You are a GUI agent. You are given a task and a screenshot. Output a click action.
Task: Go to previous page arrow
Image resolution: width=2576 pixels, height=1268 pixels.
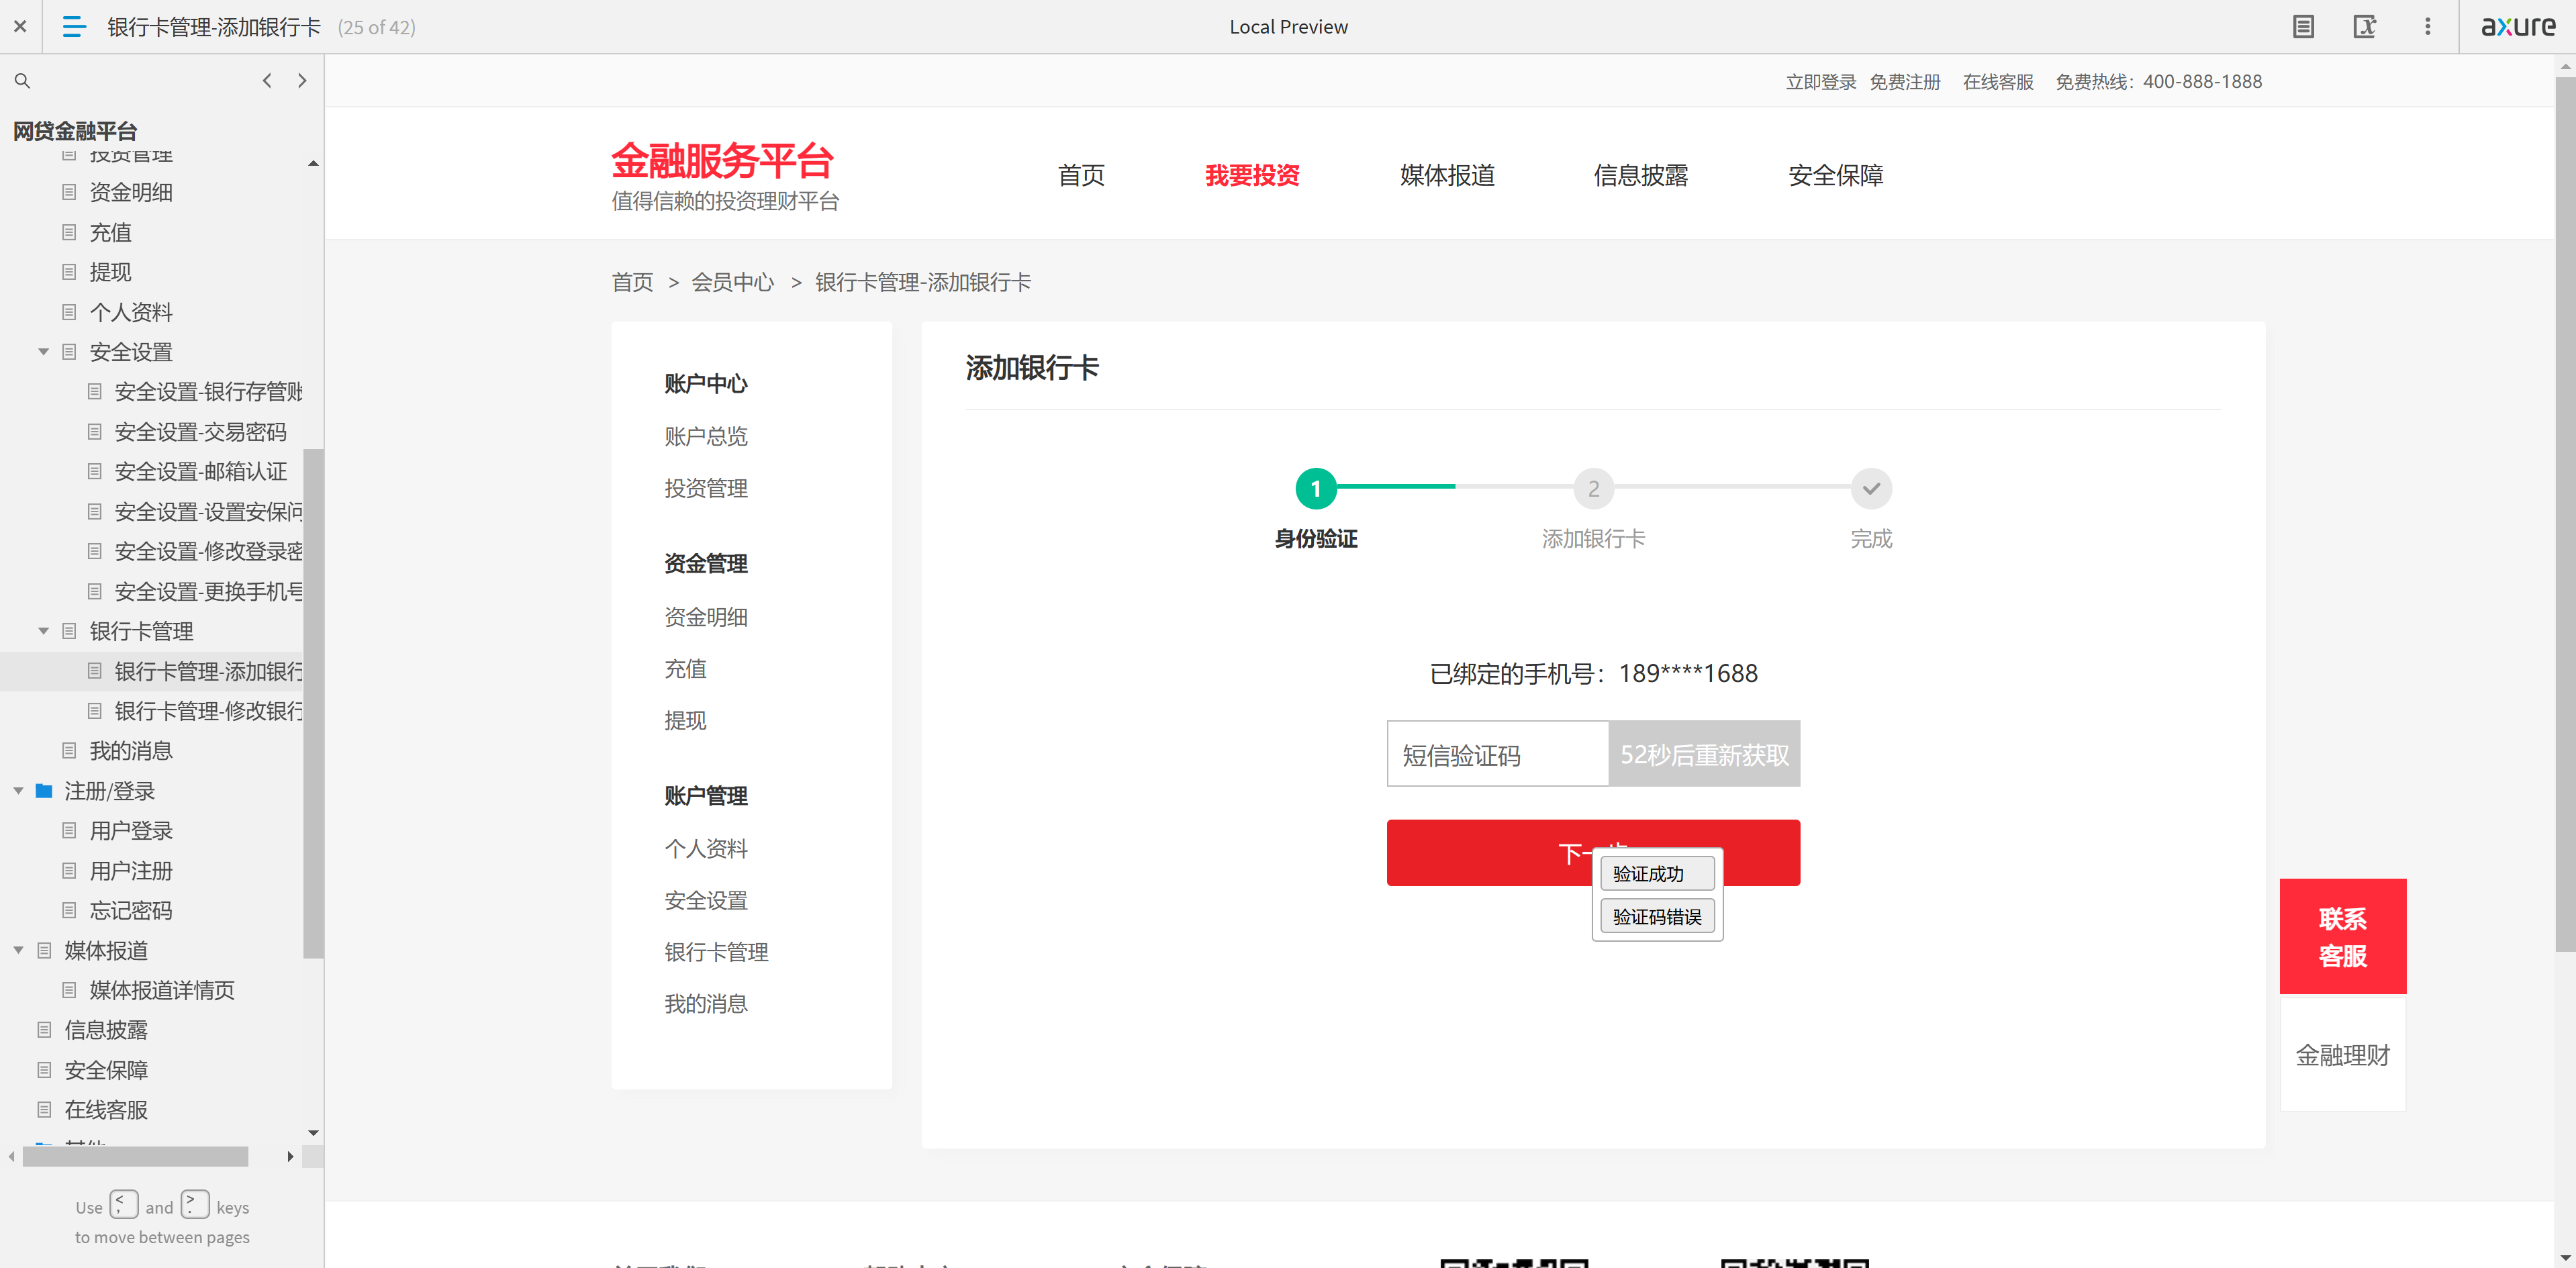point(267,81)
